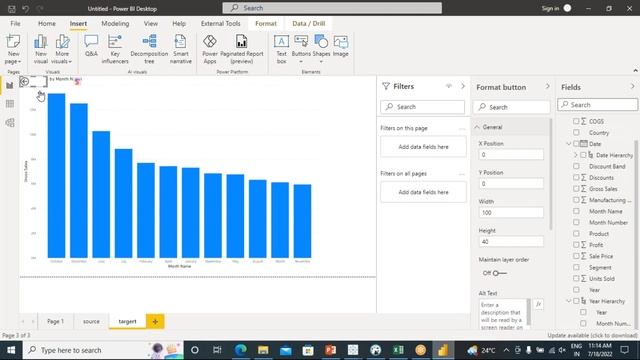Click the Alt Text fx button
The image size is (640, 360).
click(538, 304)
